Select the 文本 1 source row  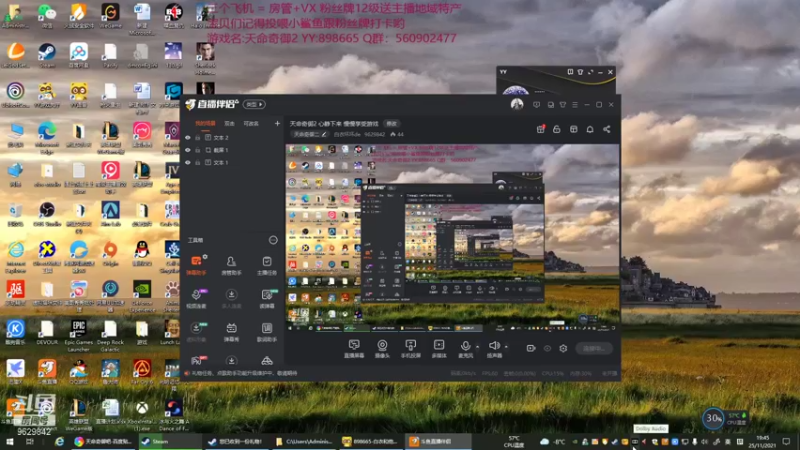pyautogui.click(x=232, y=162)
